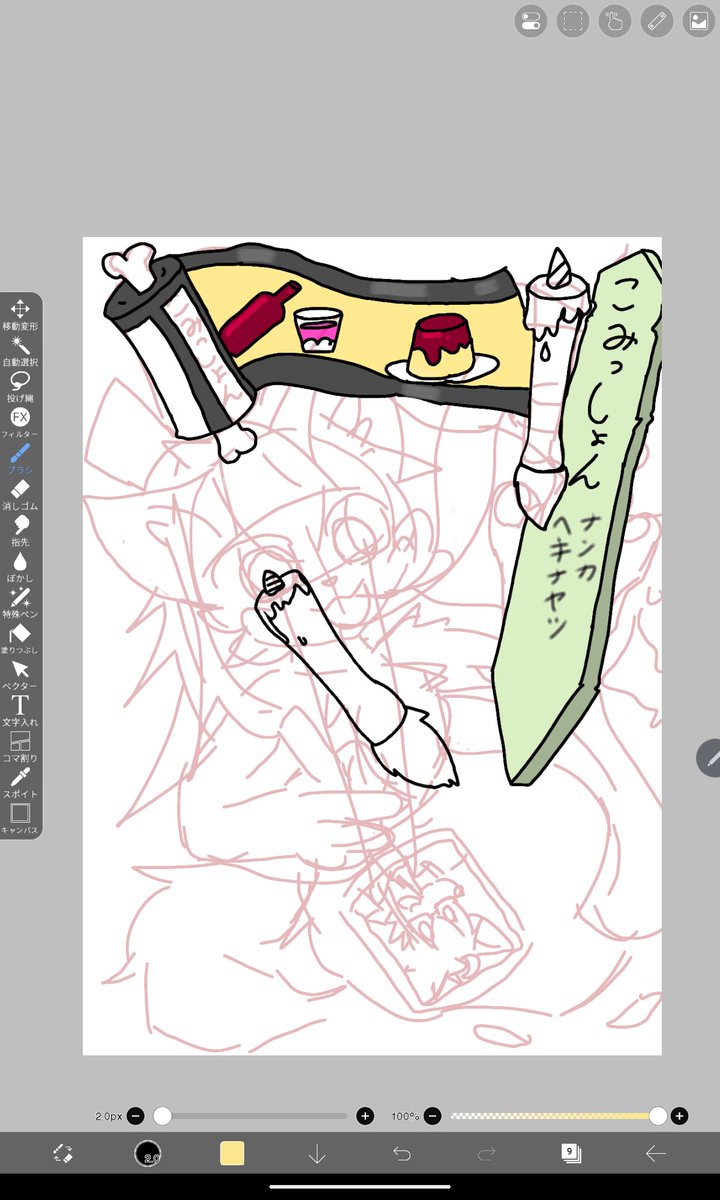Select the 消しゴム eraser tool
Image resolution: width=720 pixels, height=1200 pixels.
(x=20, y=494)
